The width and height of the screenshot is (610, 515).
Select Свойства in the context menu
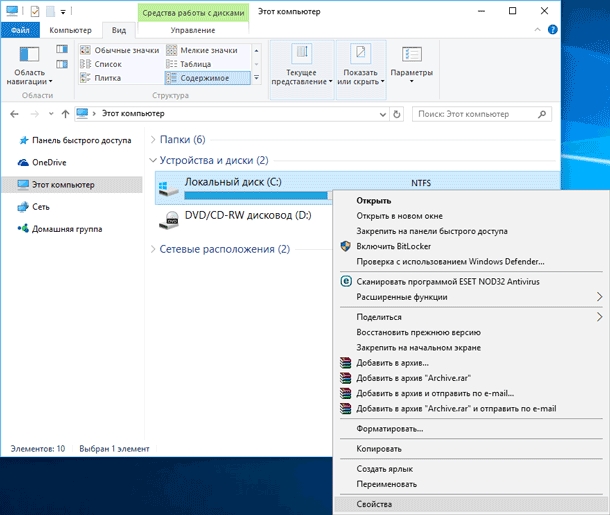375,504
